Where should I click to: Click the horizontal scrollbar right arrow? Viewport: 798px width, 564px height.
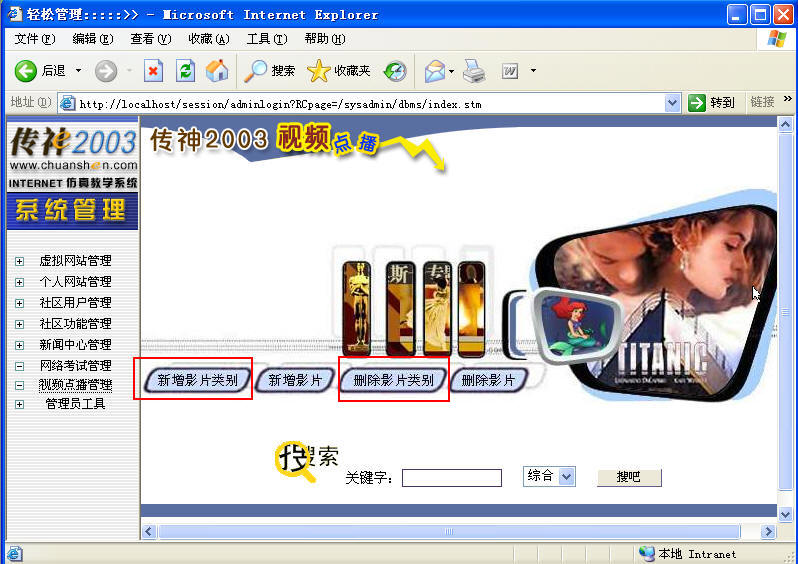click(768, 532)
